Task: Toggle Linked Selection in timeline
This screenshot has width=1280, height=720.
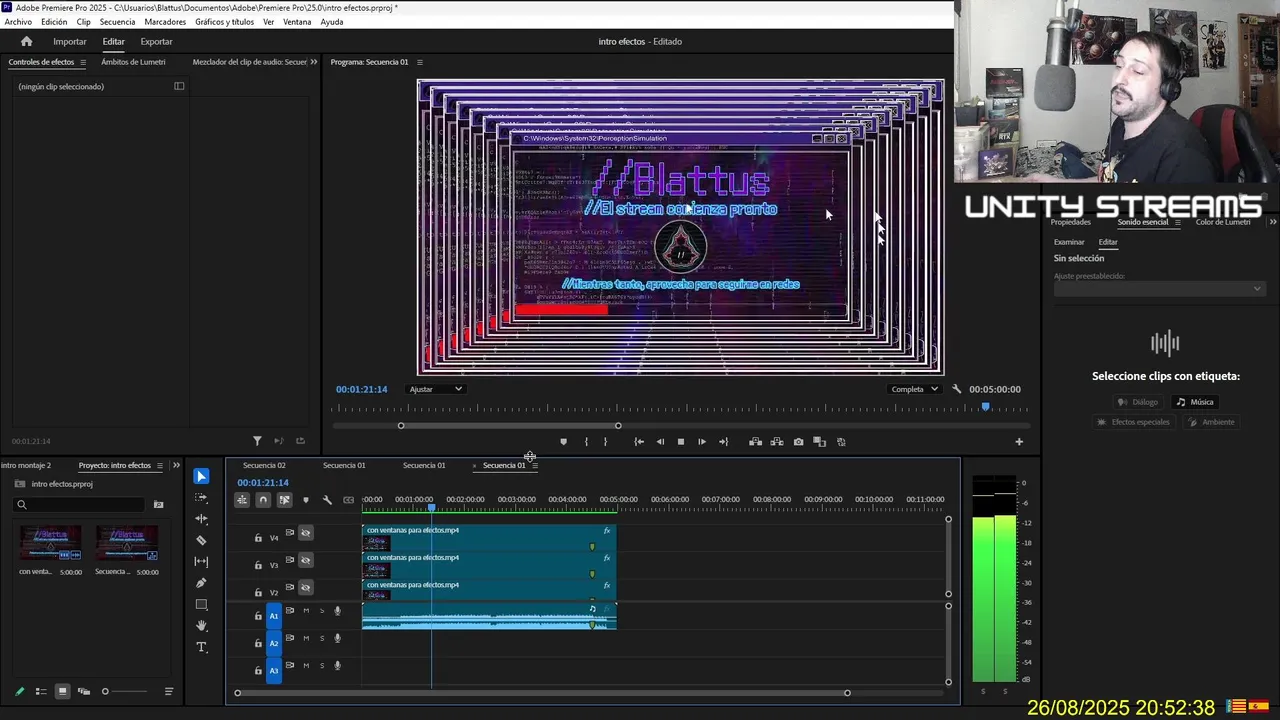Action: [x=284, y=500]
